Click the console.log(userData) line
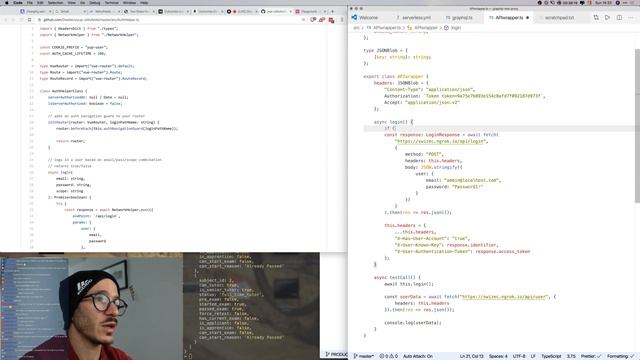Screen dimensions: 640x360 pyautogui.click(x=413, y=322)
